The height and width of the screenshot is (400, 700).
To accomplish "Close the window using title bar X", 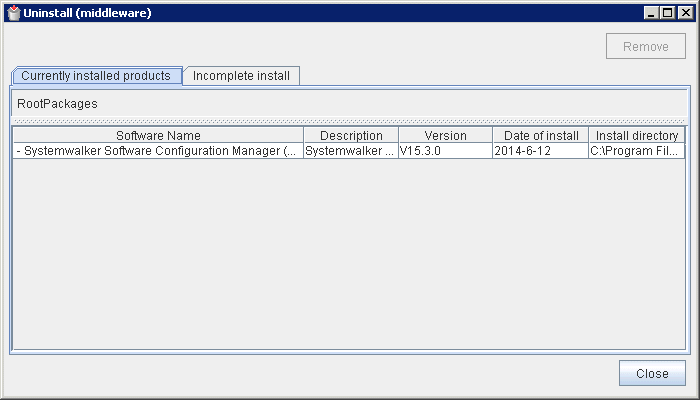I will [684, 13].
